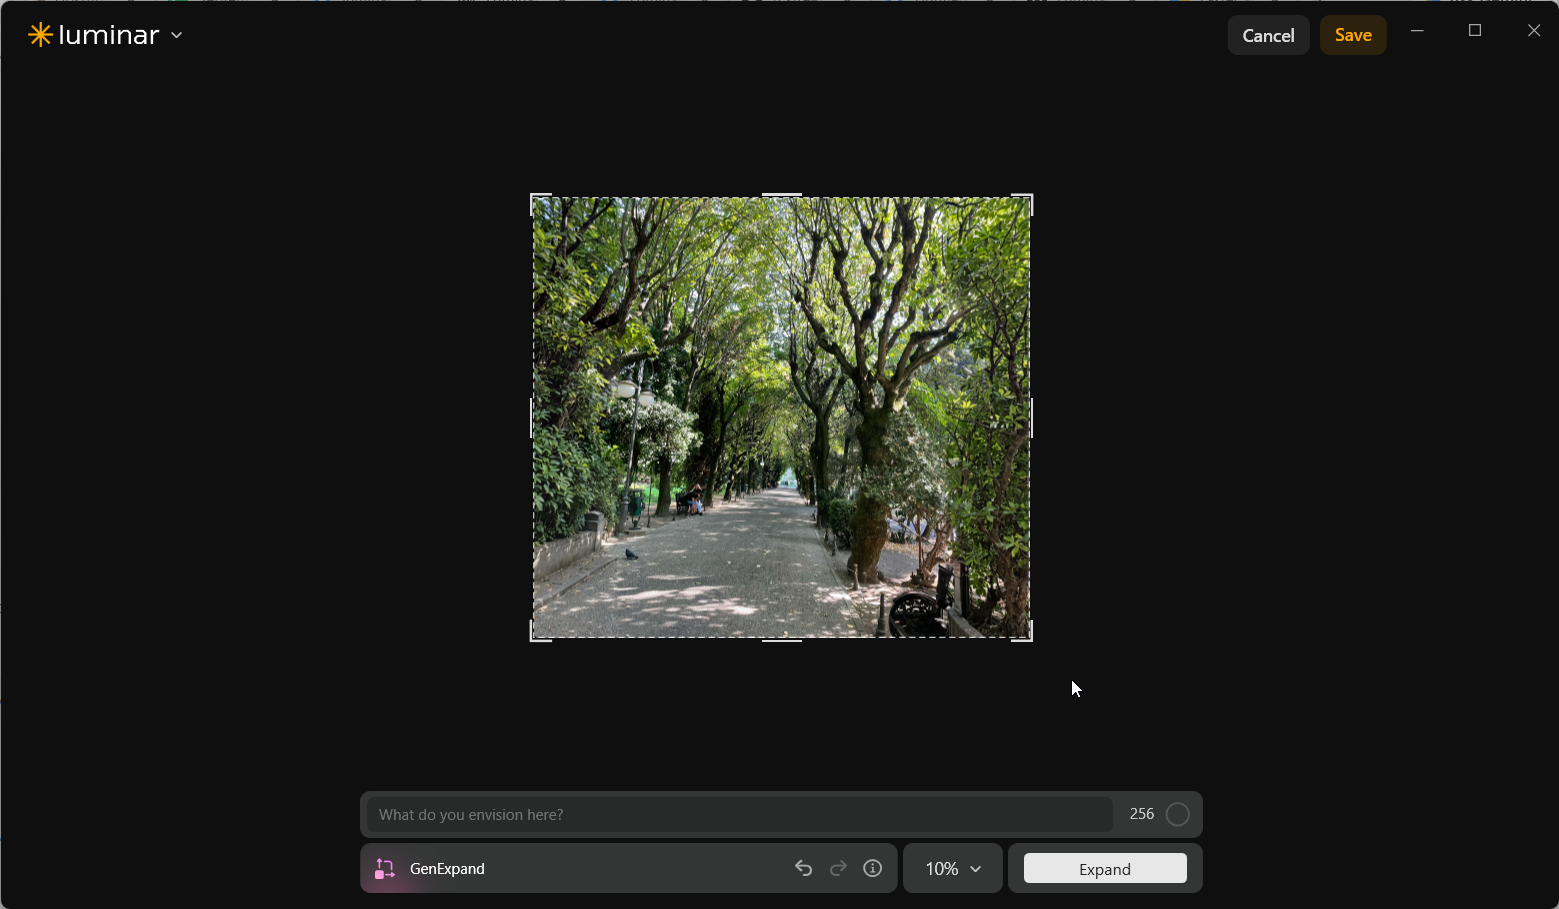Open the 10% zoom dropdown

pyautogui.click(x=953, y=868)
